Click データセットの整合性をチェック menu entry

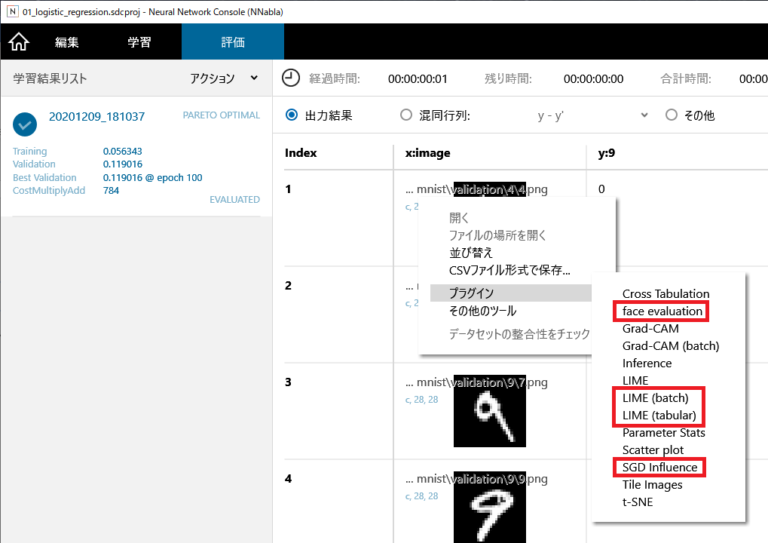[x=519, y=334]
